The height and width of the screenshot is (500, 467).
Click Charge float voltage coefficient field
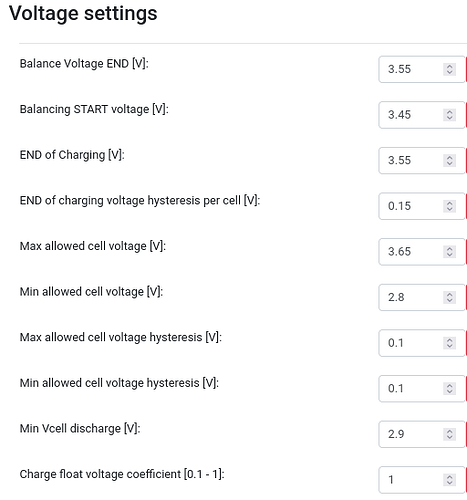[x=422, y=480]
